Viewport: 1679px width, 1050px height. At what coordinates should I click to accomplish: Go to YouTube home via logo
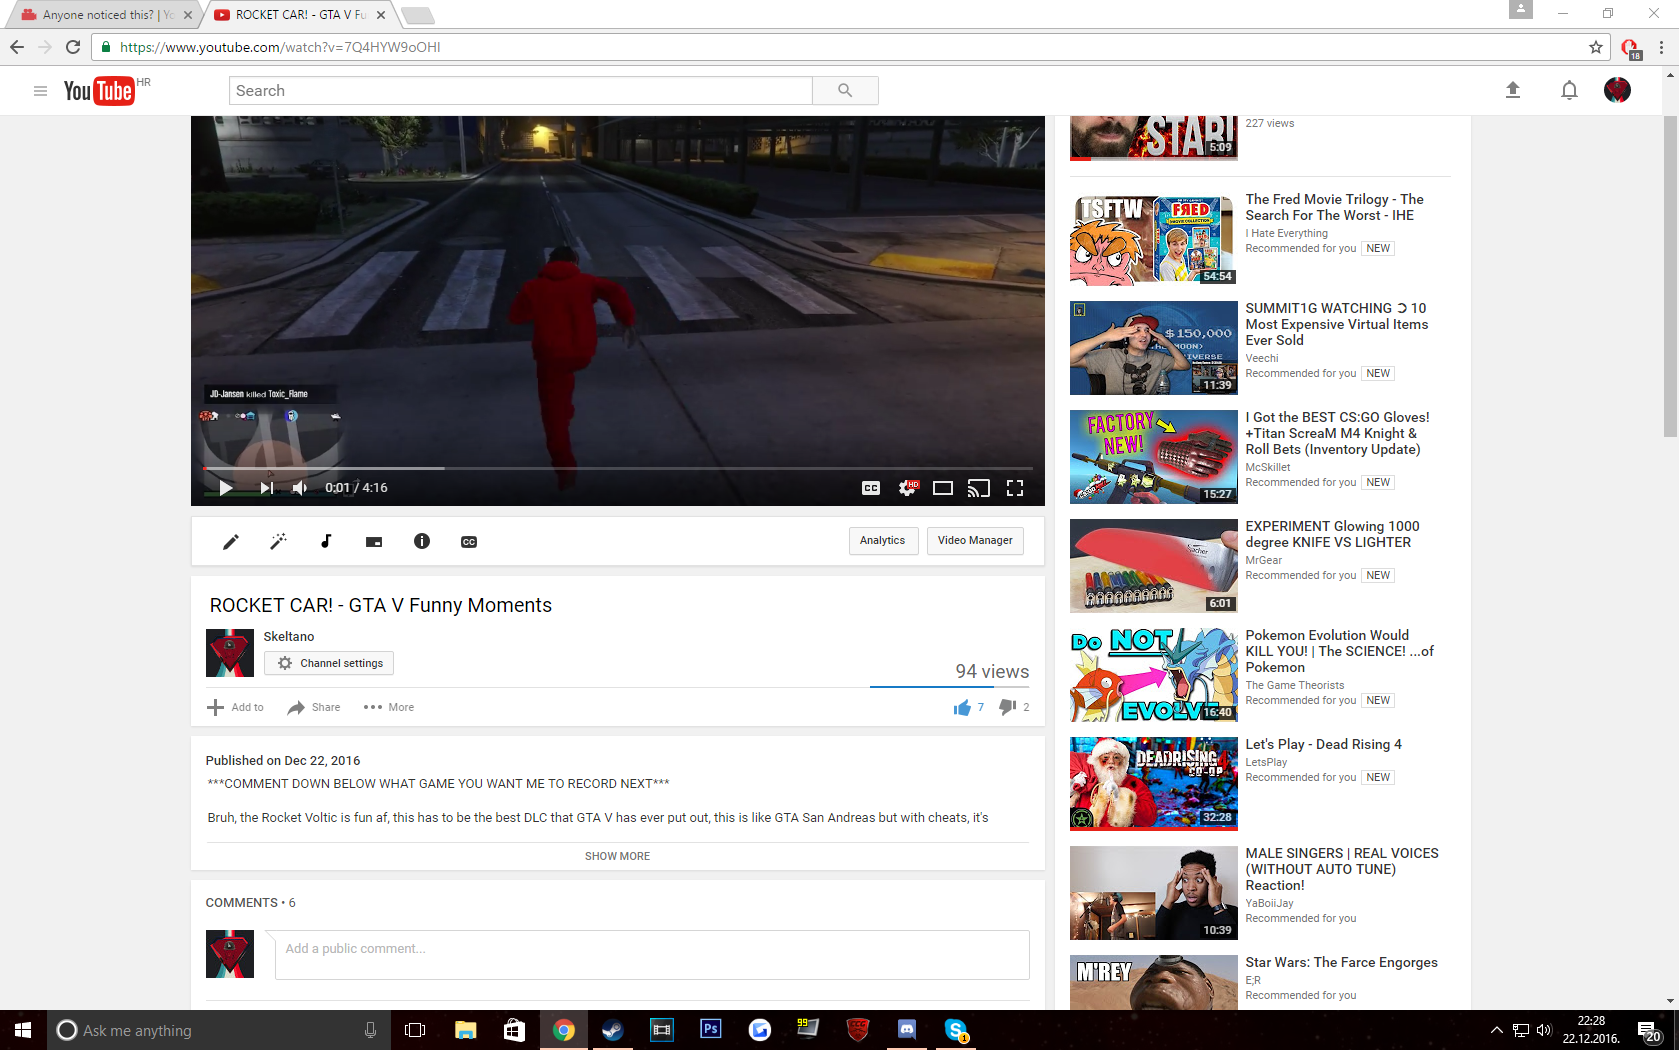click(x=99, y=91)
